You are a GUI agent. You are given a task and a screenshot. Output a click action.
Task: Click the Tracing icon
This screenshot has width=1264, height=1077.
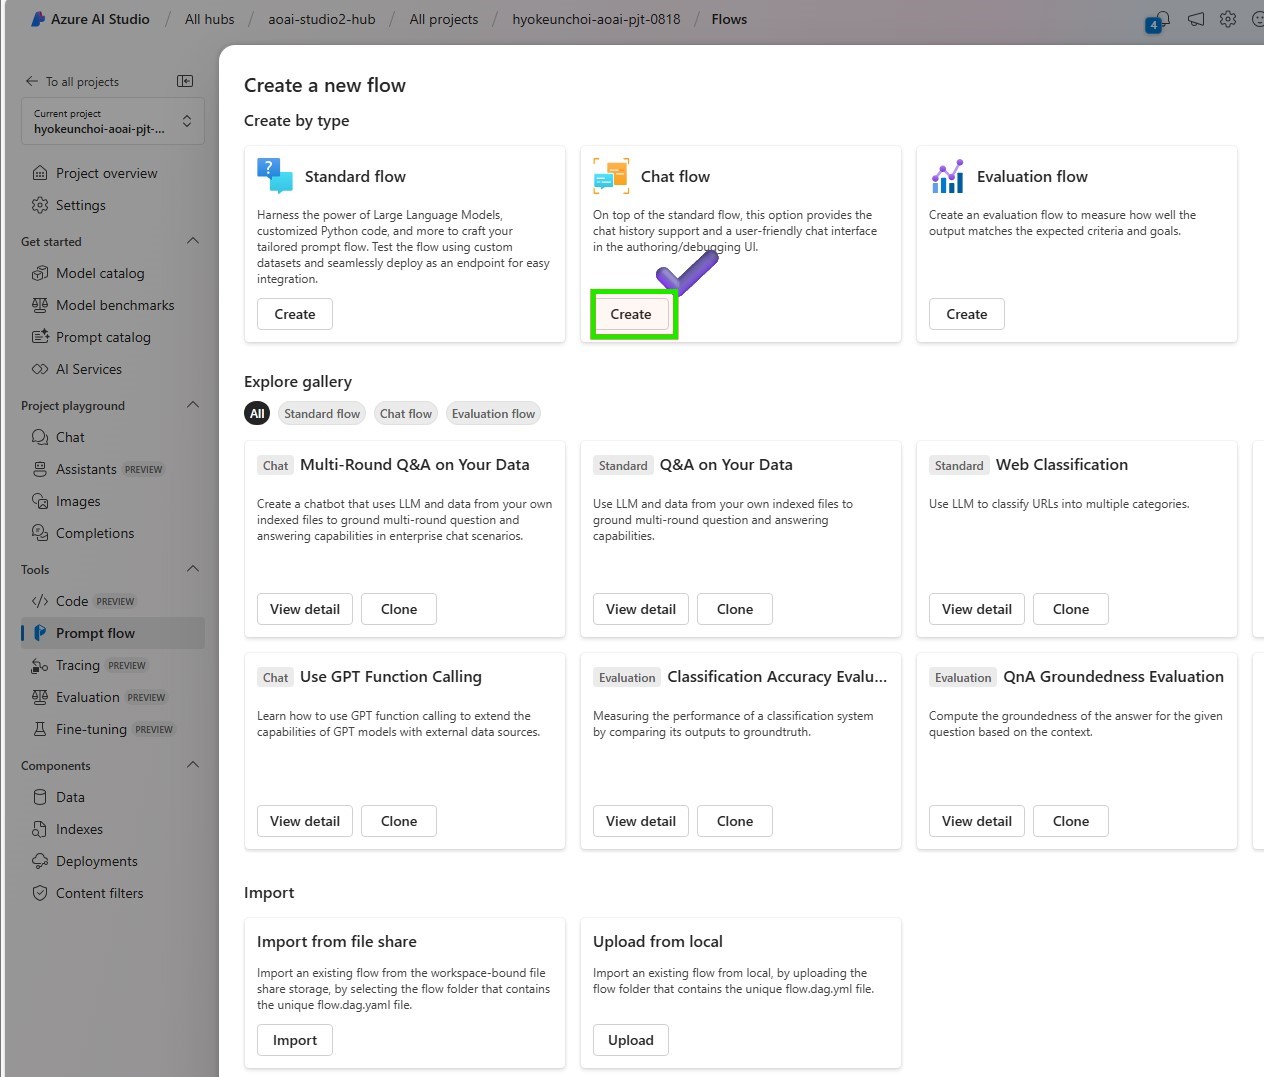(x=40, y=665)
